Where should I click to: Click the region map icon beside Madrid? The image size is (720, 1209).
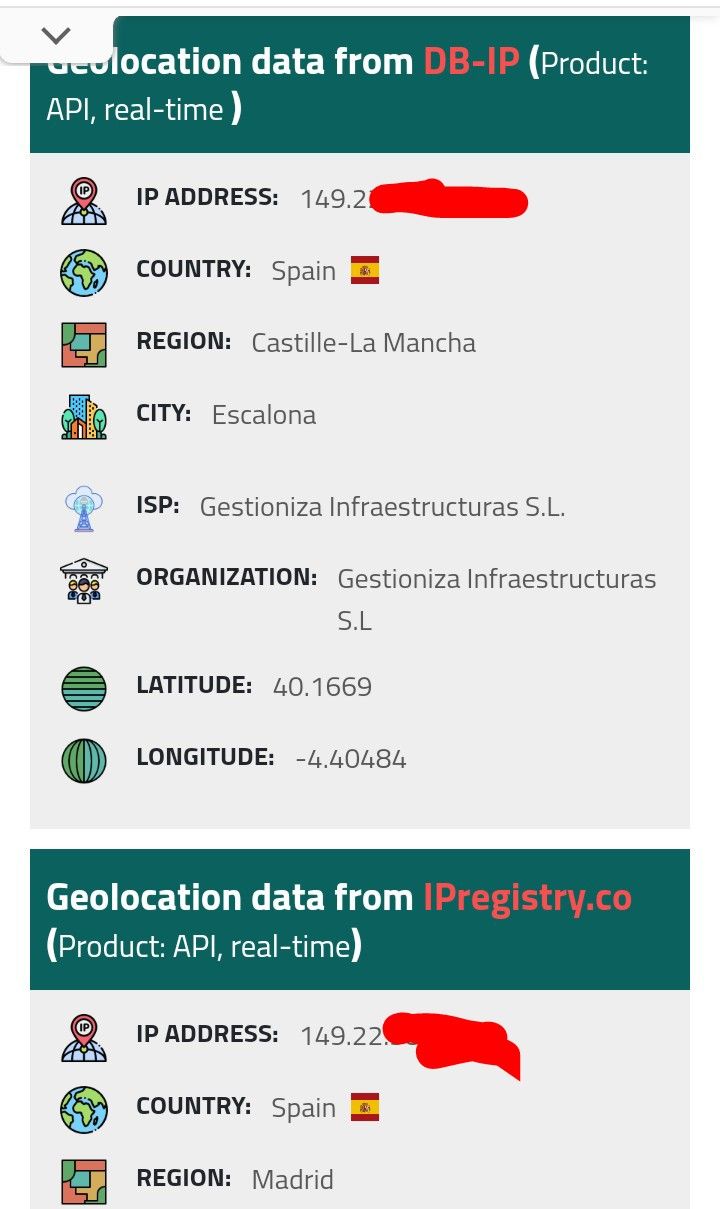tap(84, 1181)
